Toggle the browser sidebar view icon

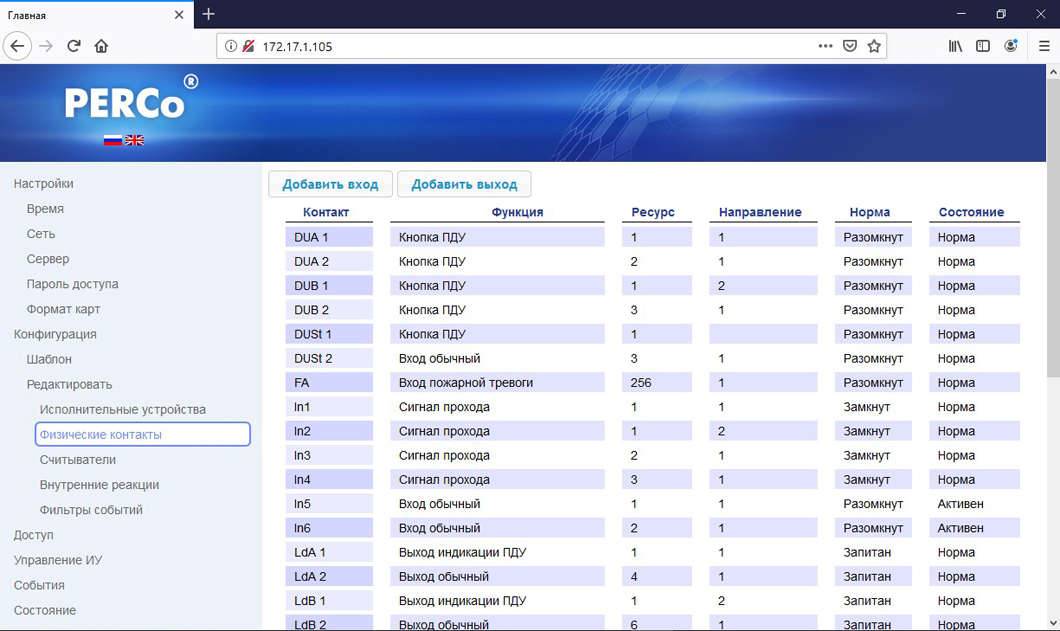(x=983, y=46)
